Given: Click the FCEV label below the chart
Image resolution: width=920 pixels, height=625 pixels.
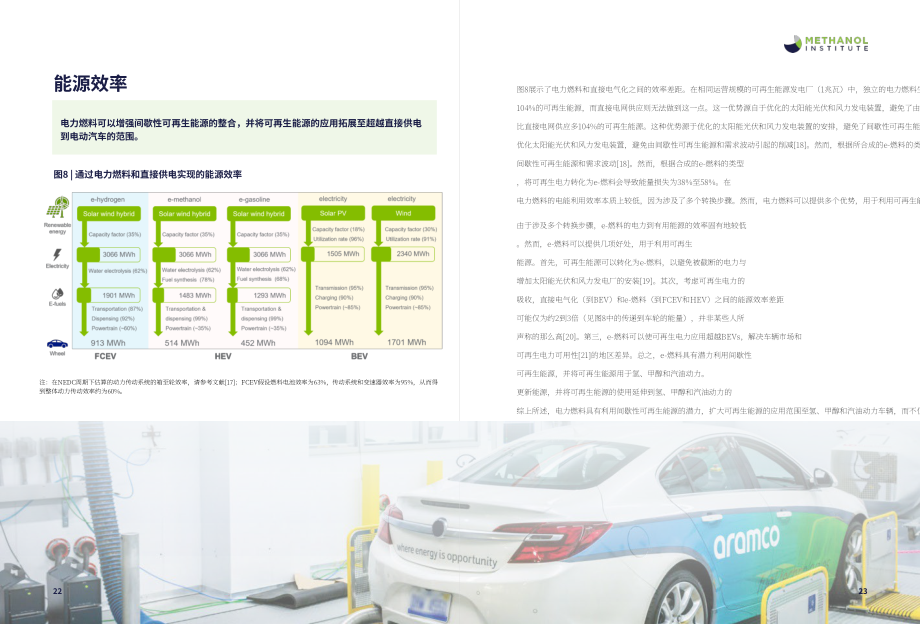Looking at the screenshot, I should (x=105, y=356).
